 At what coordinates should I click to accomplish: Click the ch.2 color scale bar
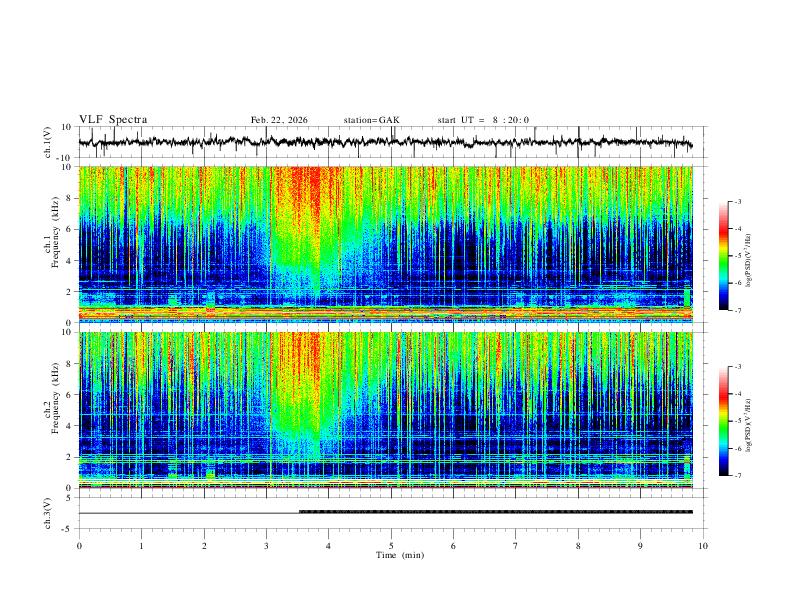(x=723, y=421)
